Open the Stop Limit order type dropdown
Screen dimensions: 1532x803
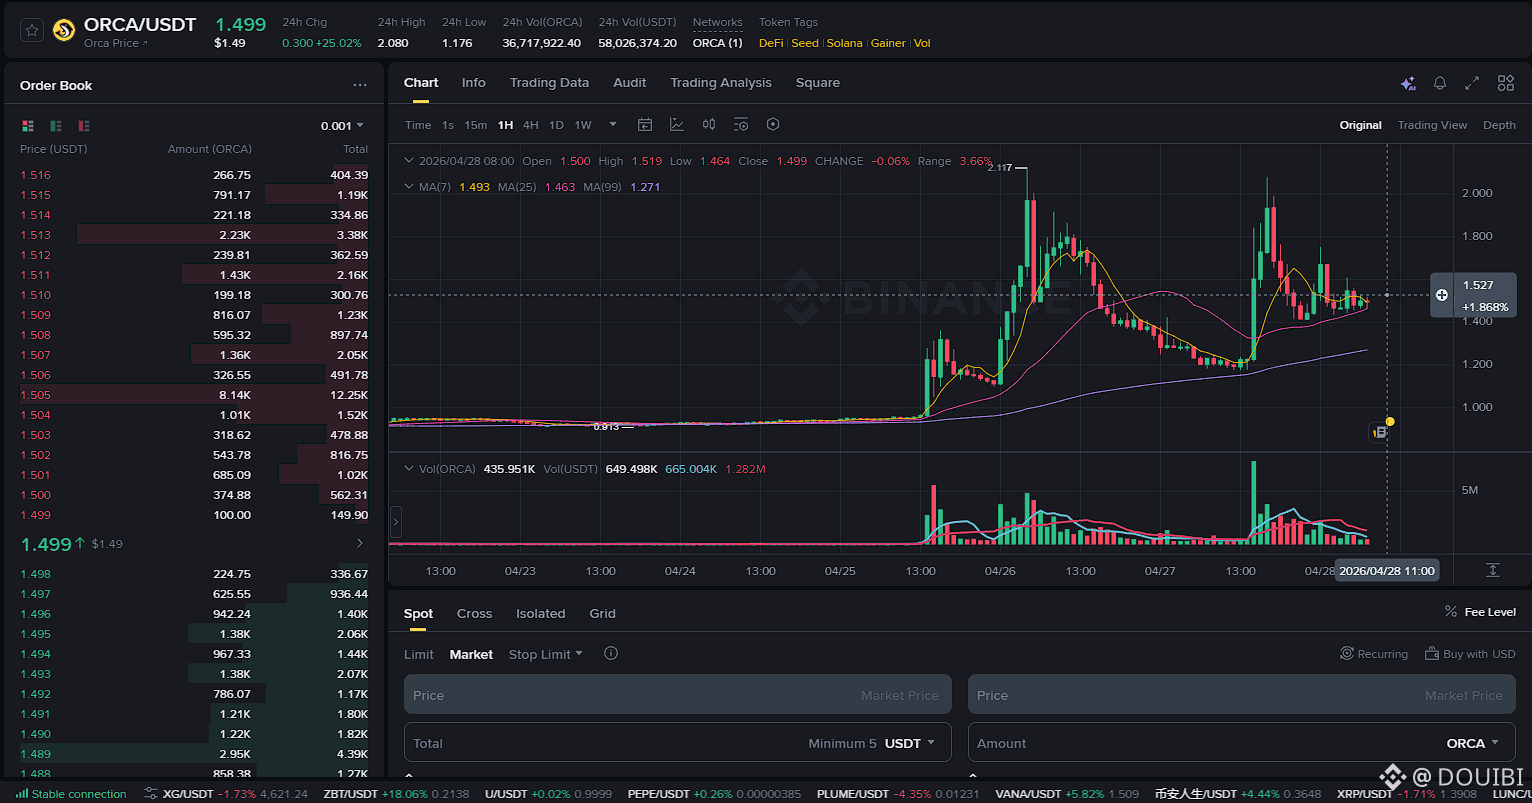tap(545, 654)
